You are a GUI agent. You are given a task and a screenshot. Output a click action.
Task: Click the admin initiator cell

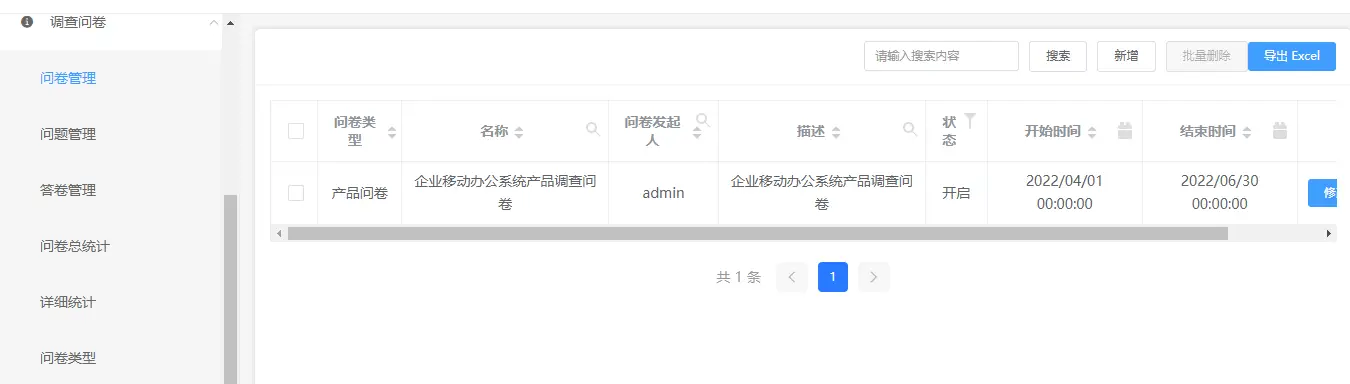pyautogui.click(x=663, y=193)
